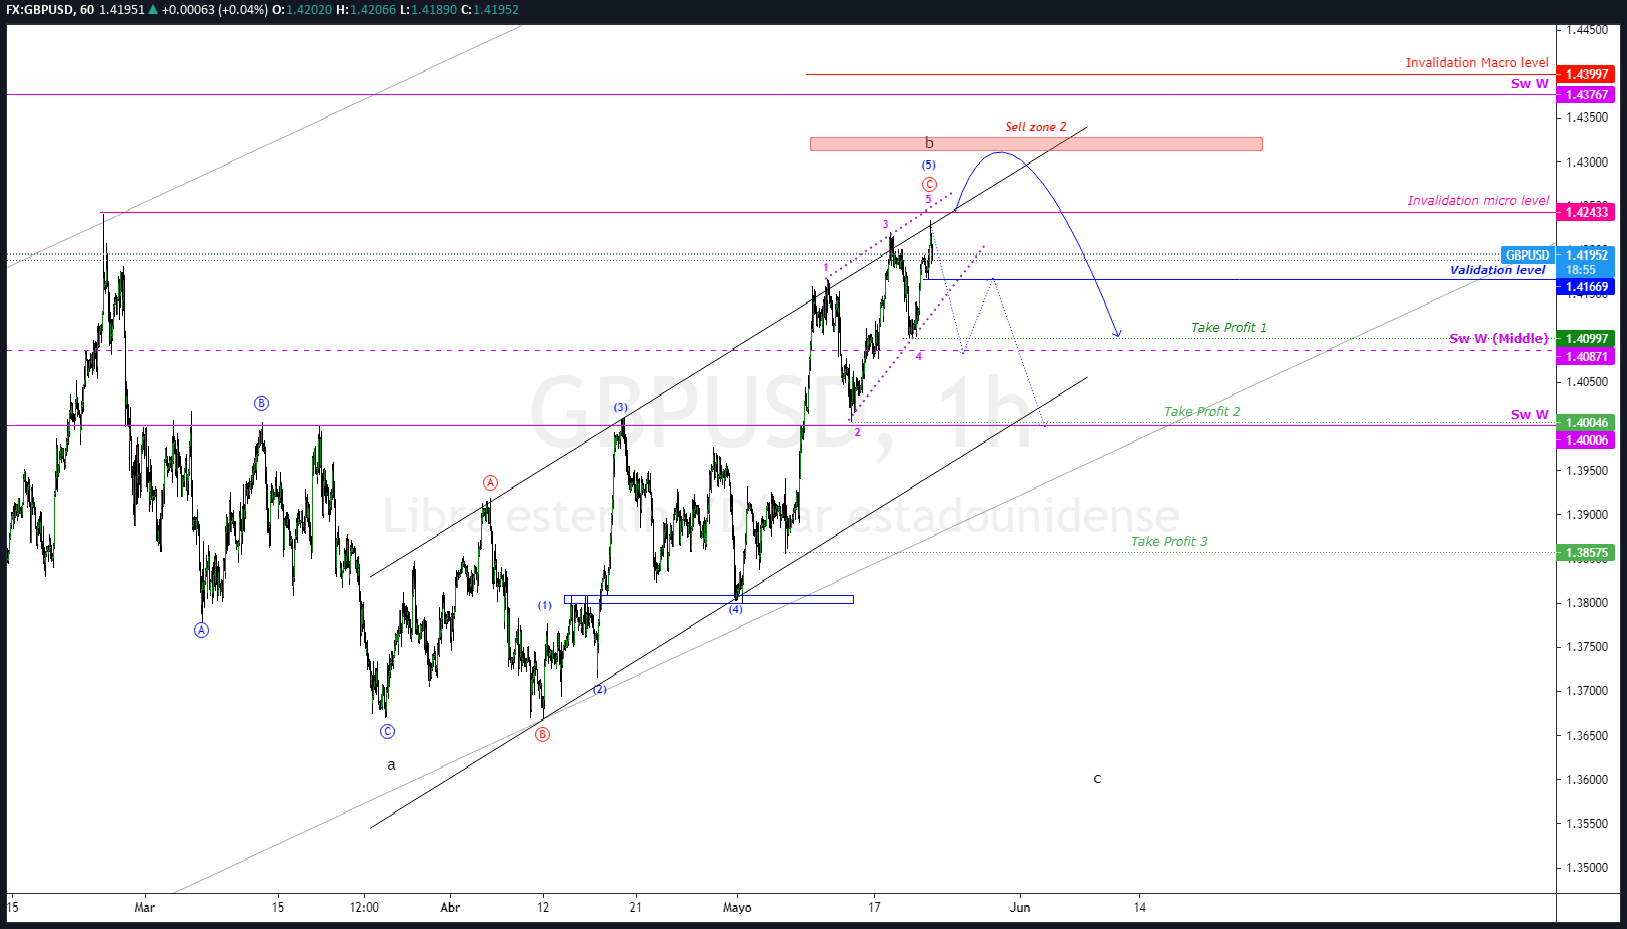Click the FX:GBPUSD symbol title
The height and width of the screenshot is (929, 1627).
pyautogui.click(x=39, y=9)
